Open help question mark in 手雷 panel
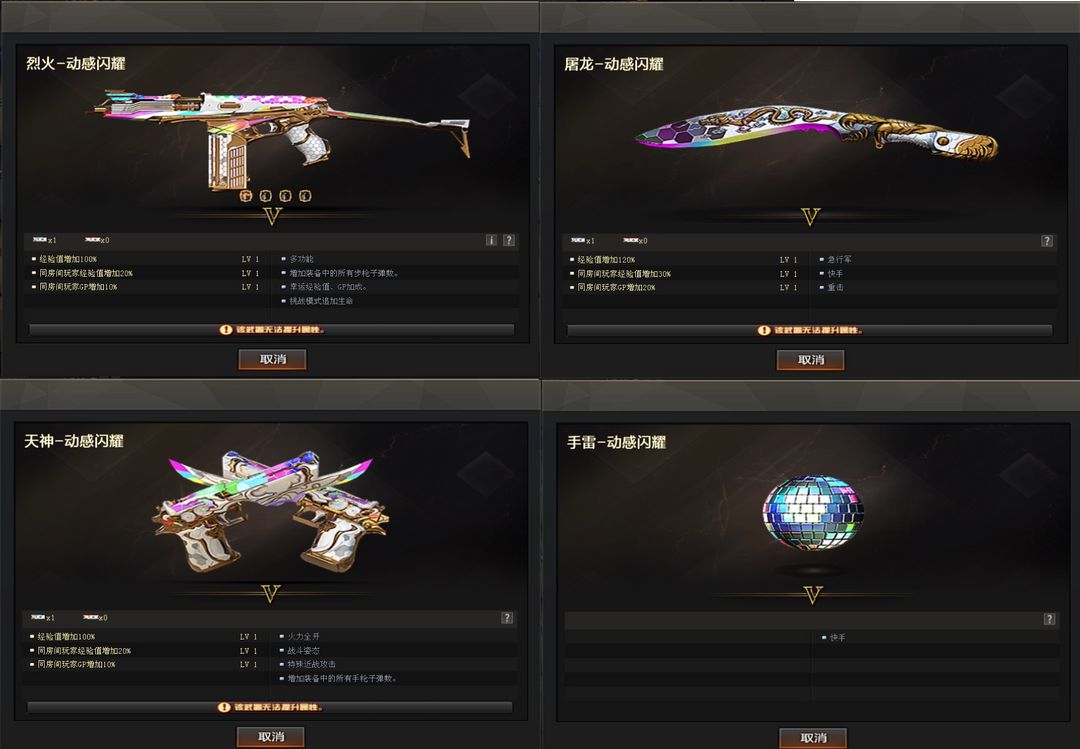 [x=1049, y=619]
